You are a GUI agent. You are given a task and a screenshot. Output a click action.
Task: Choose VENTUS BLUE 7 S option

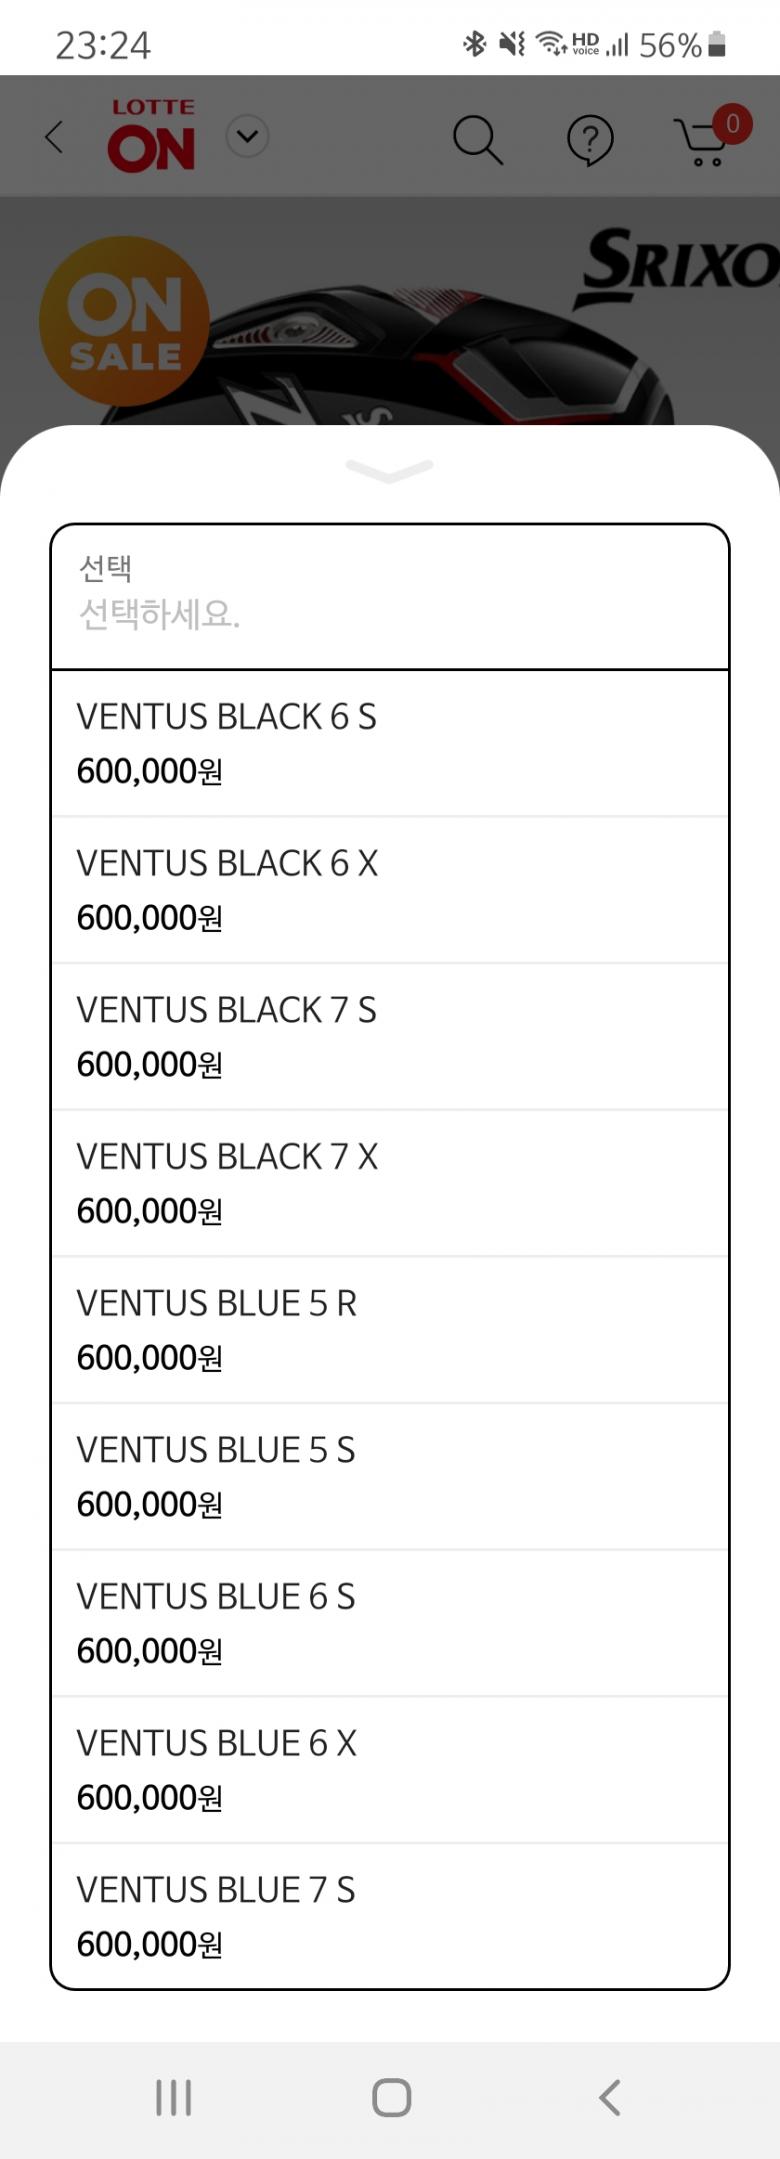coord(390,1915)
